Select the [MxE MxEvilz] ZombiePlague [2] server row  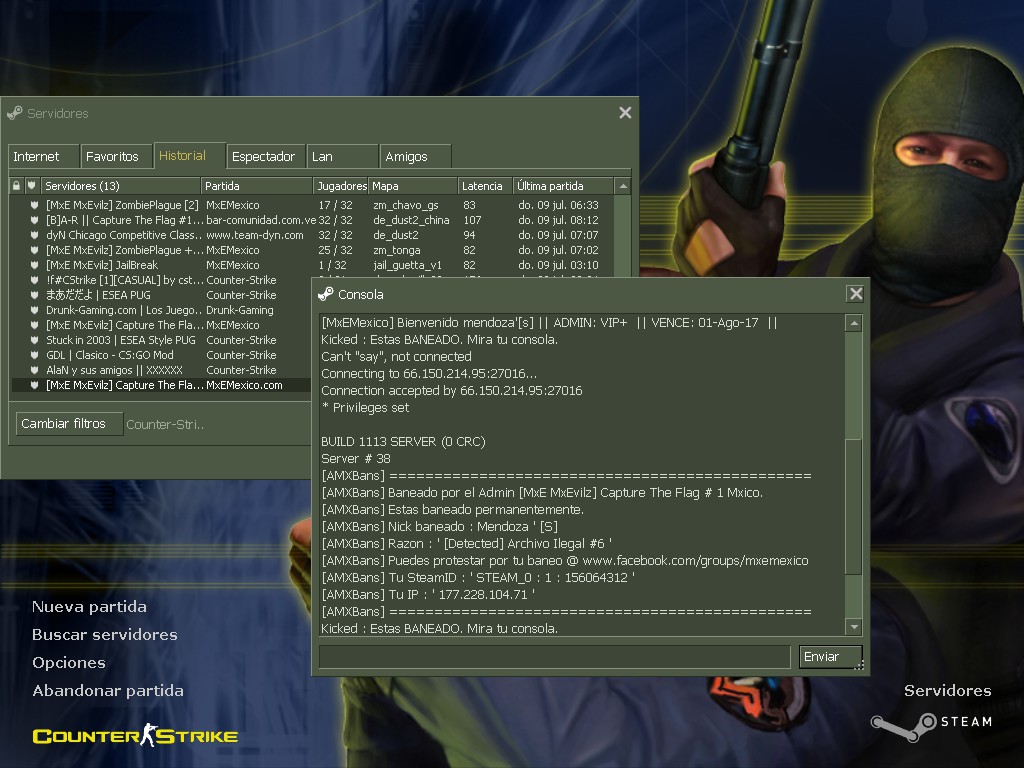pos(312,205)
